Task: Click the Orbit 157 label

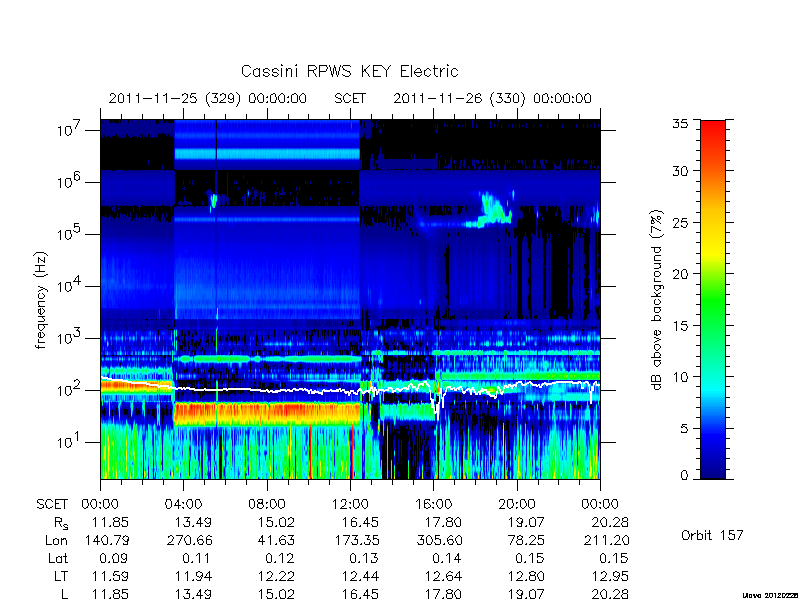Action: (x=712, y=535)
